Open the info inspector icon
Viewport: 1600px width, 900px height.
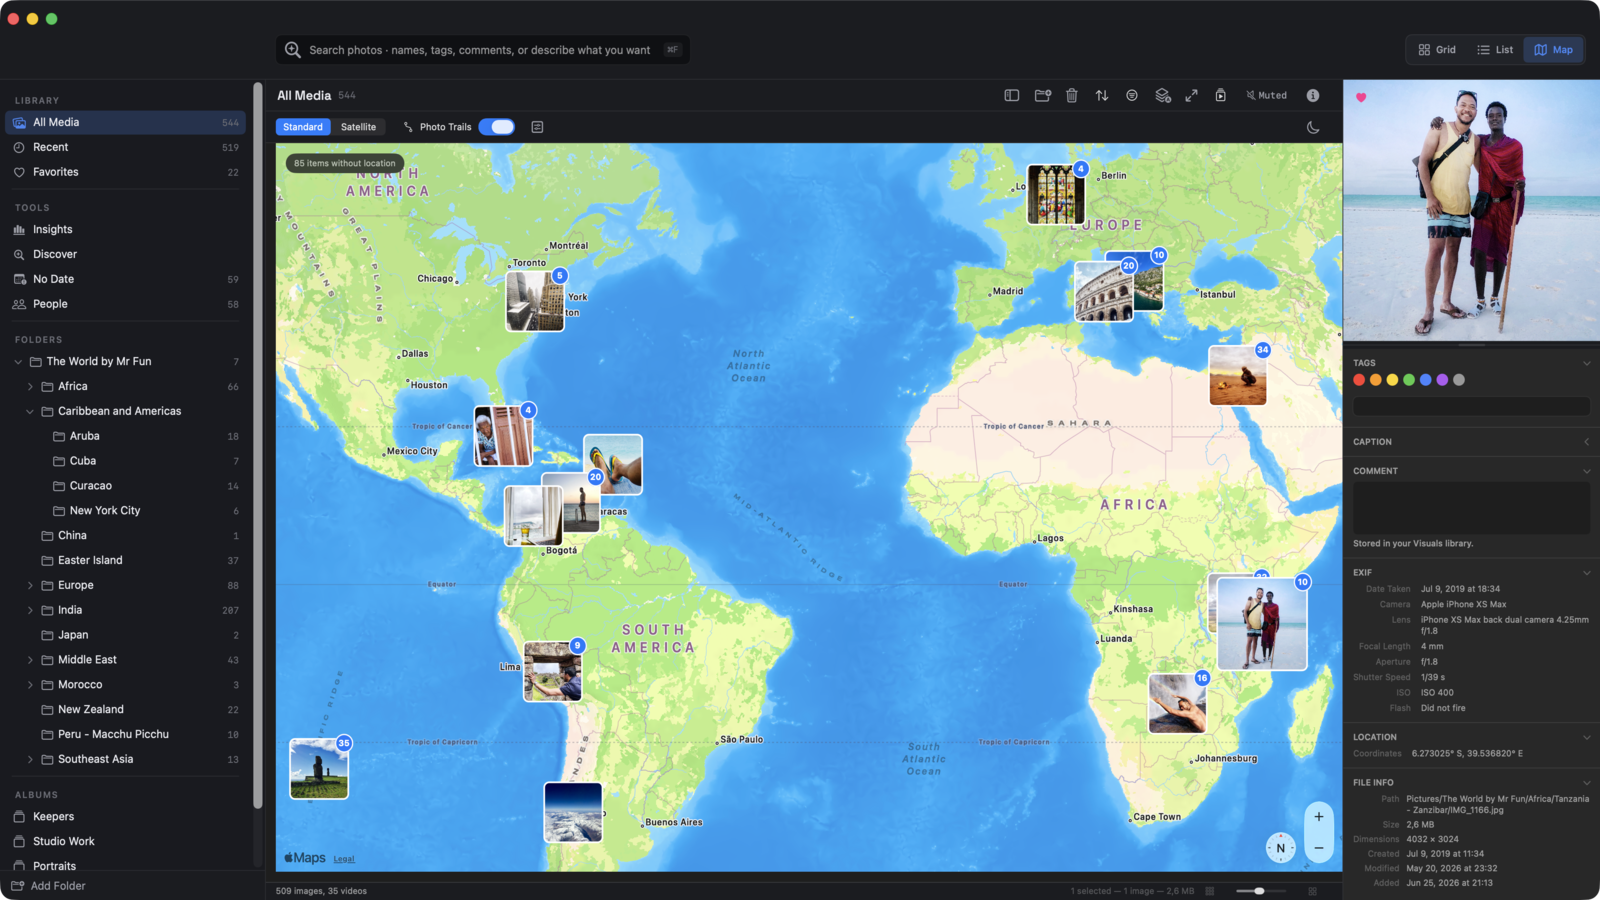tap(1313, 95)
